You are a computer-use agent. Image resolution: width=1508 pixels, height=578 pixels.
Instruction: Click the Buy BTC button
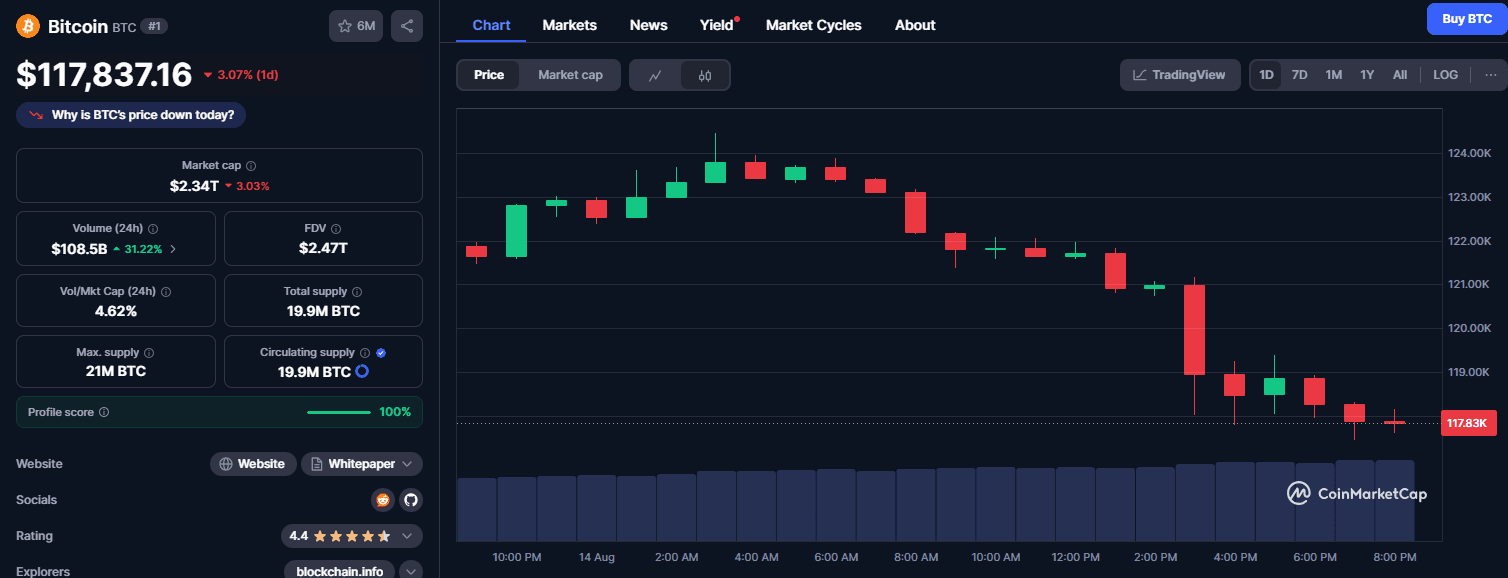(x=1467, y=19)
